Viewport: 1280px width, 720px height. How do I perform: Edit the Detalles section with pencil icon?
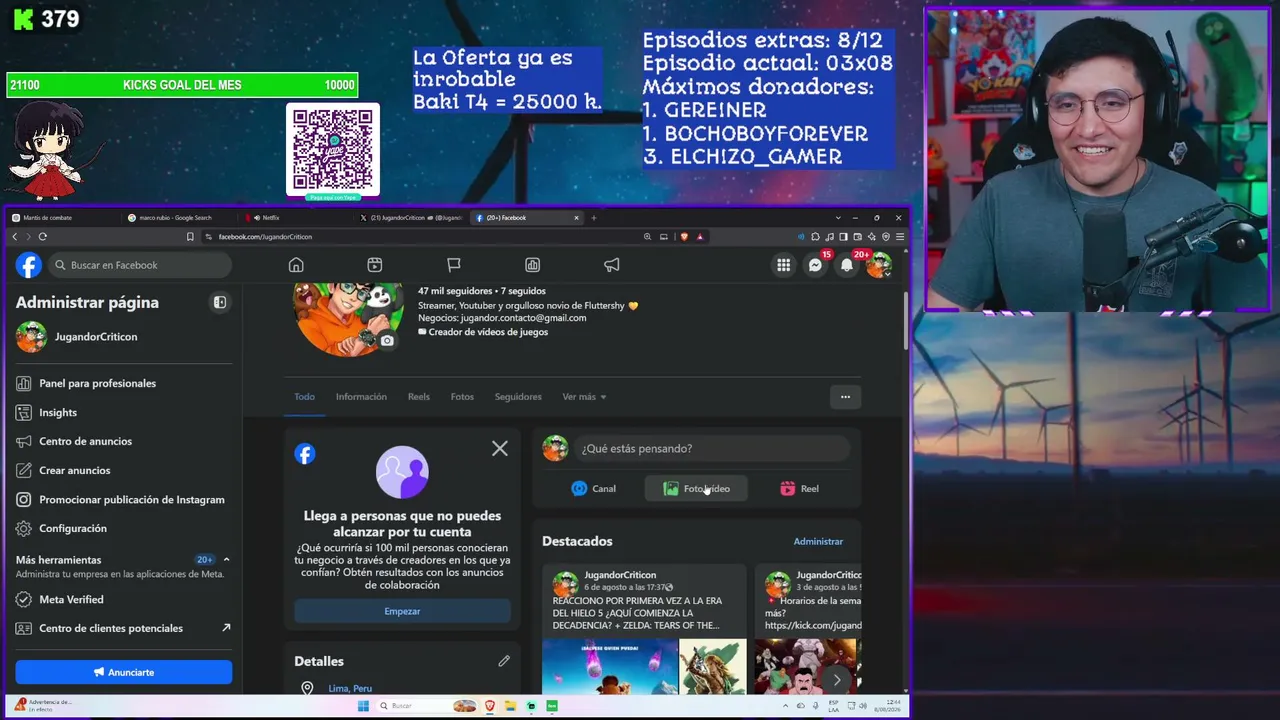[x=504, y=661]
